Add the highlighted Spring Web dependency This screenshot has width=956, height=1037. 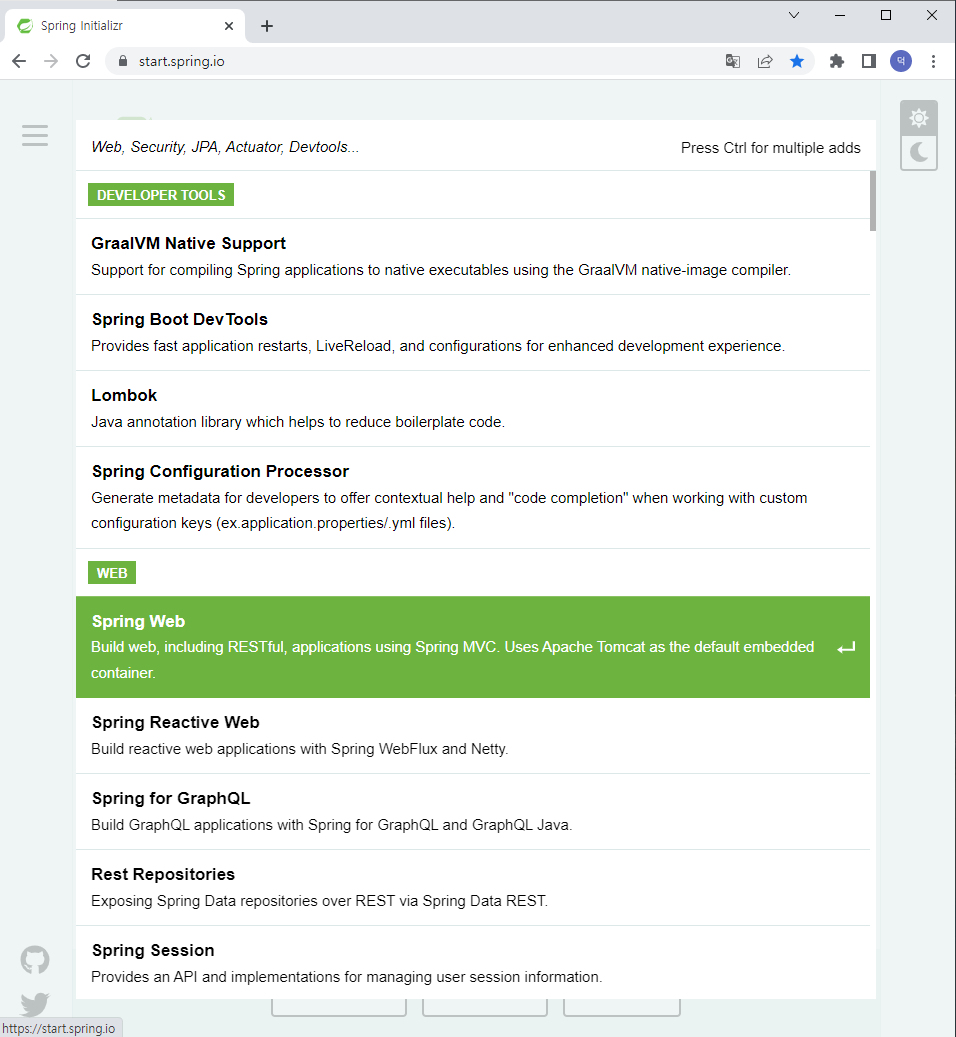point(473,647)
